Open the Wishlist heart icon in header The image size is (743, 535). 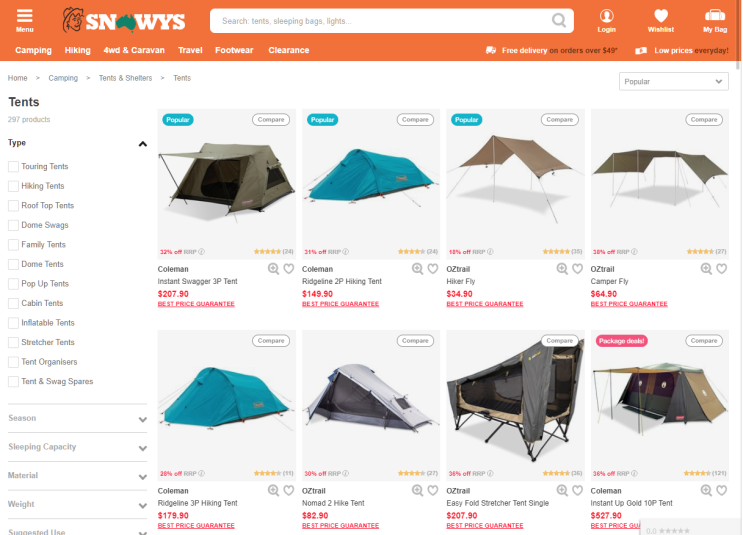click(661, 21)
